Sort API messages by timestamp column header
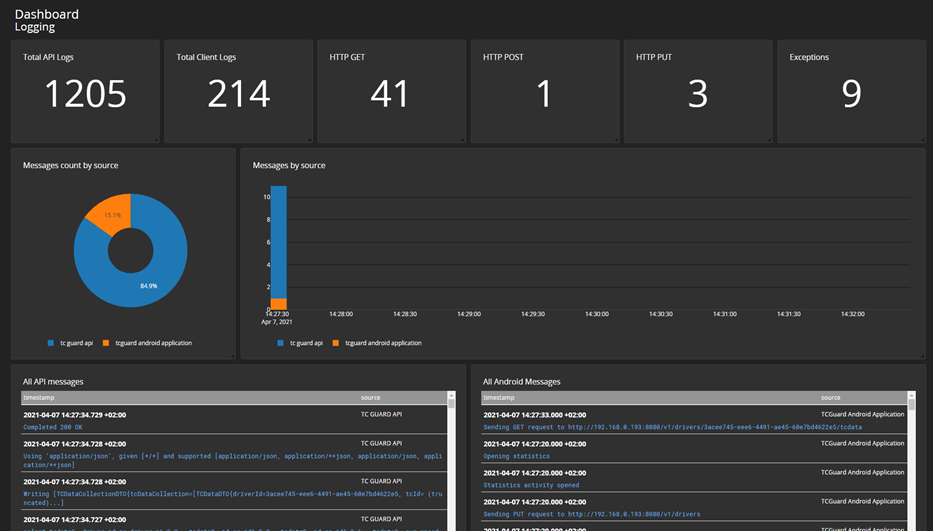Viewport: 933px width, 531px height. [x=39, y=398]
